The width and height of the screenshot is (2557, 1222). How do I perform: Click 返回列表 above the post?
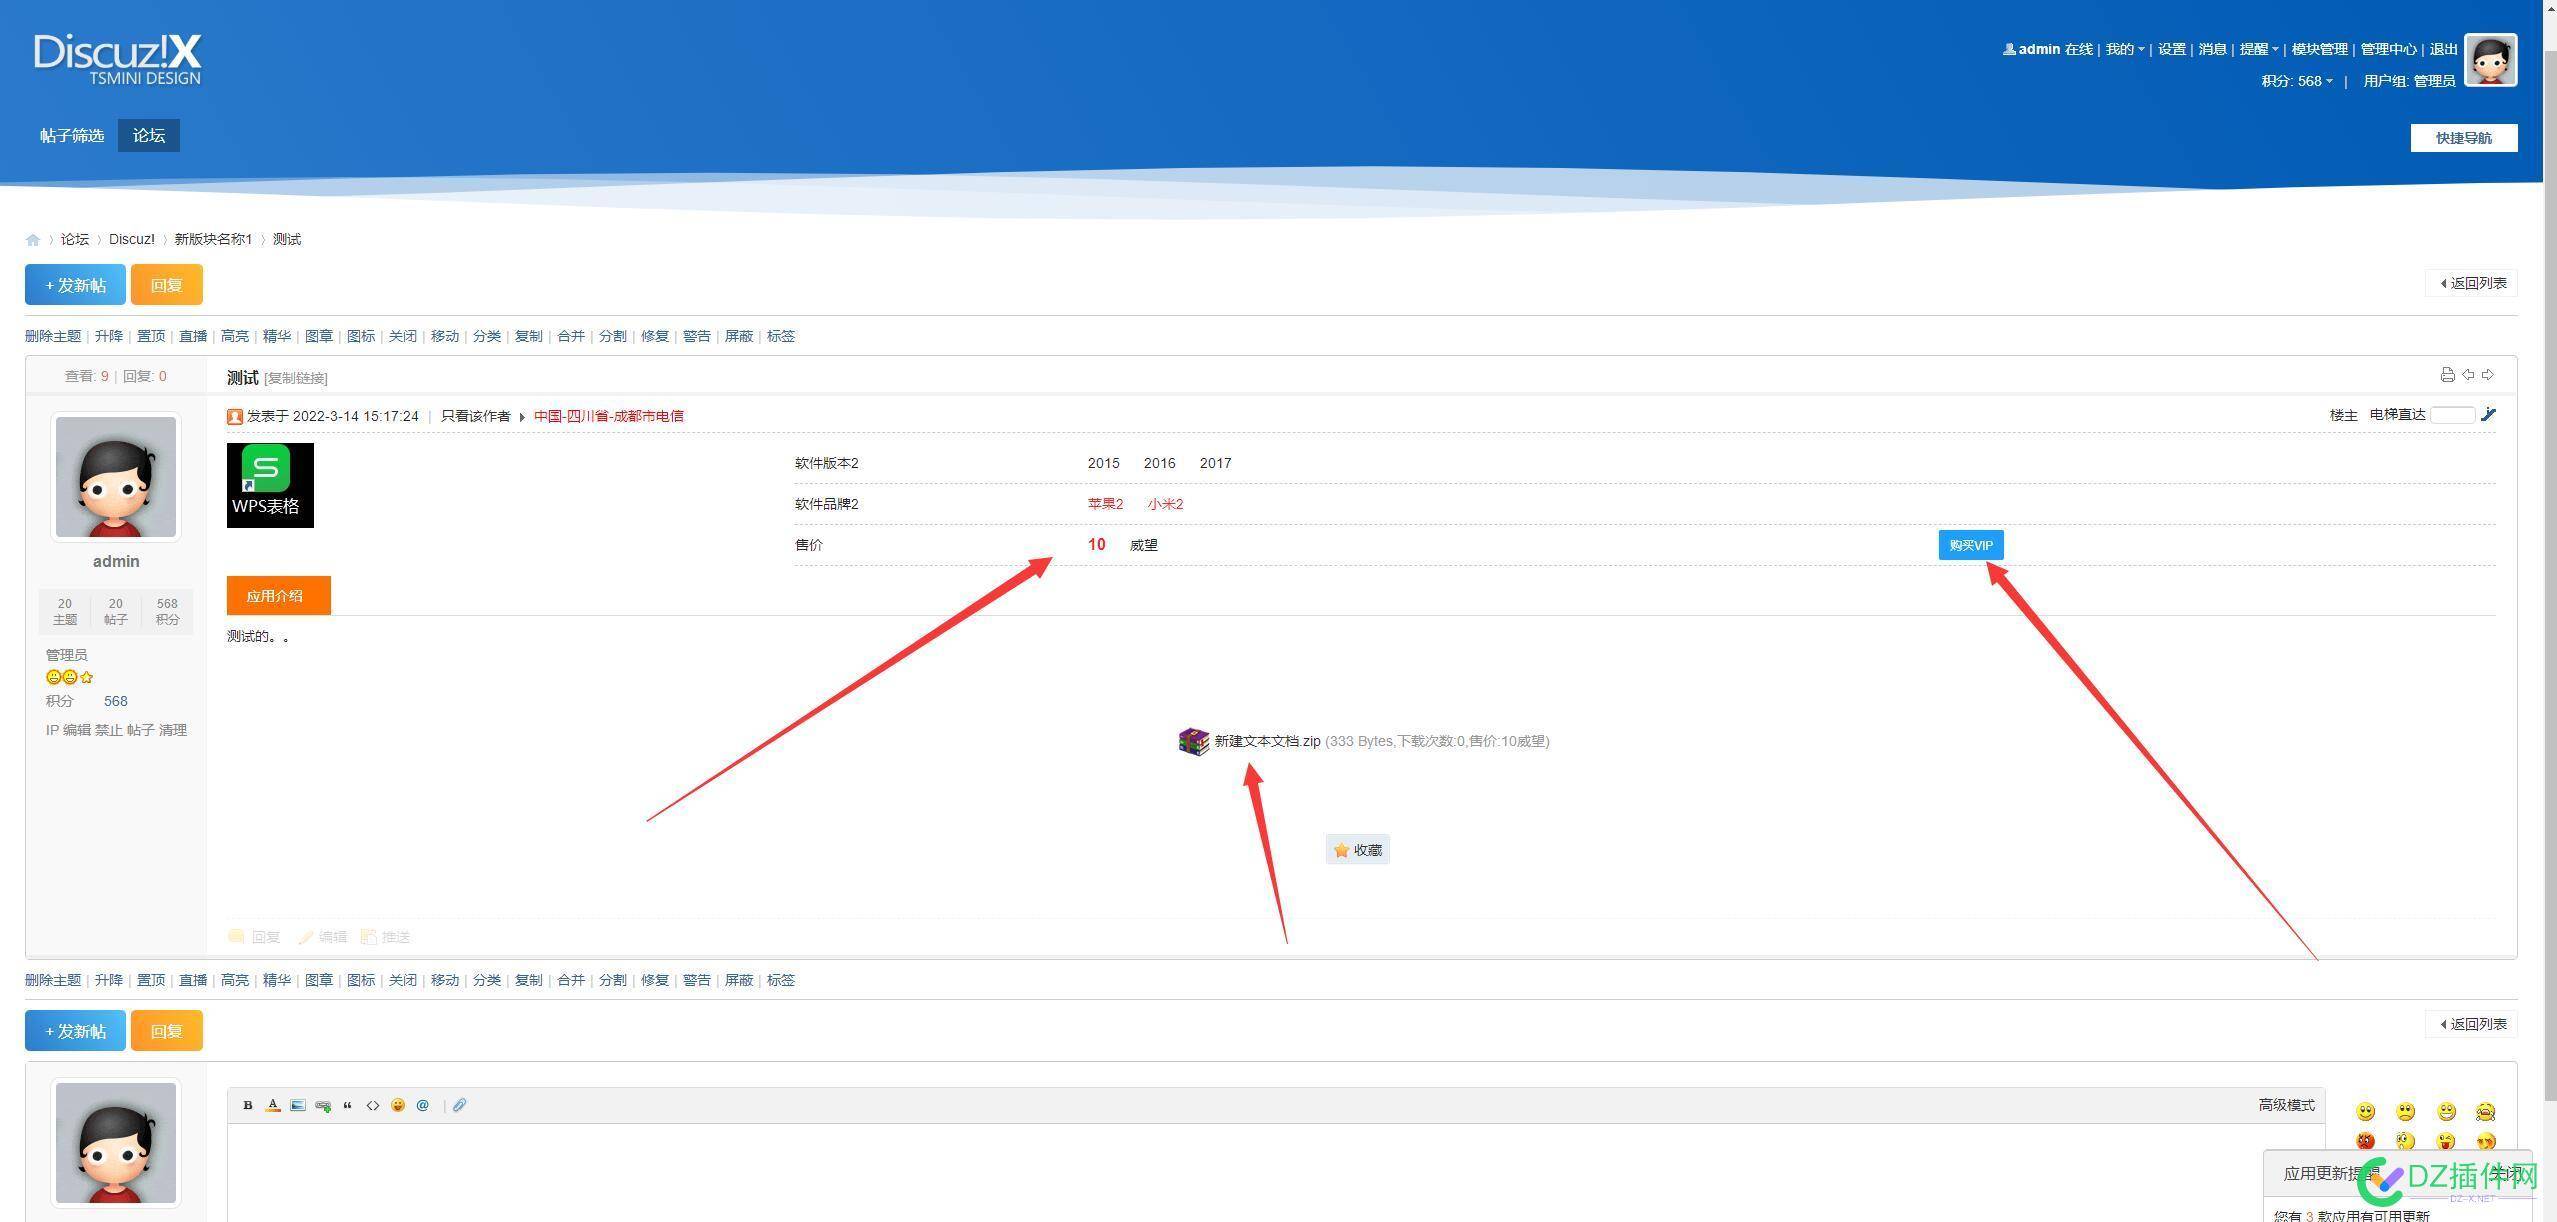[2471, 283]
